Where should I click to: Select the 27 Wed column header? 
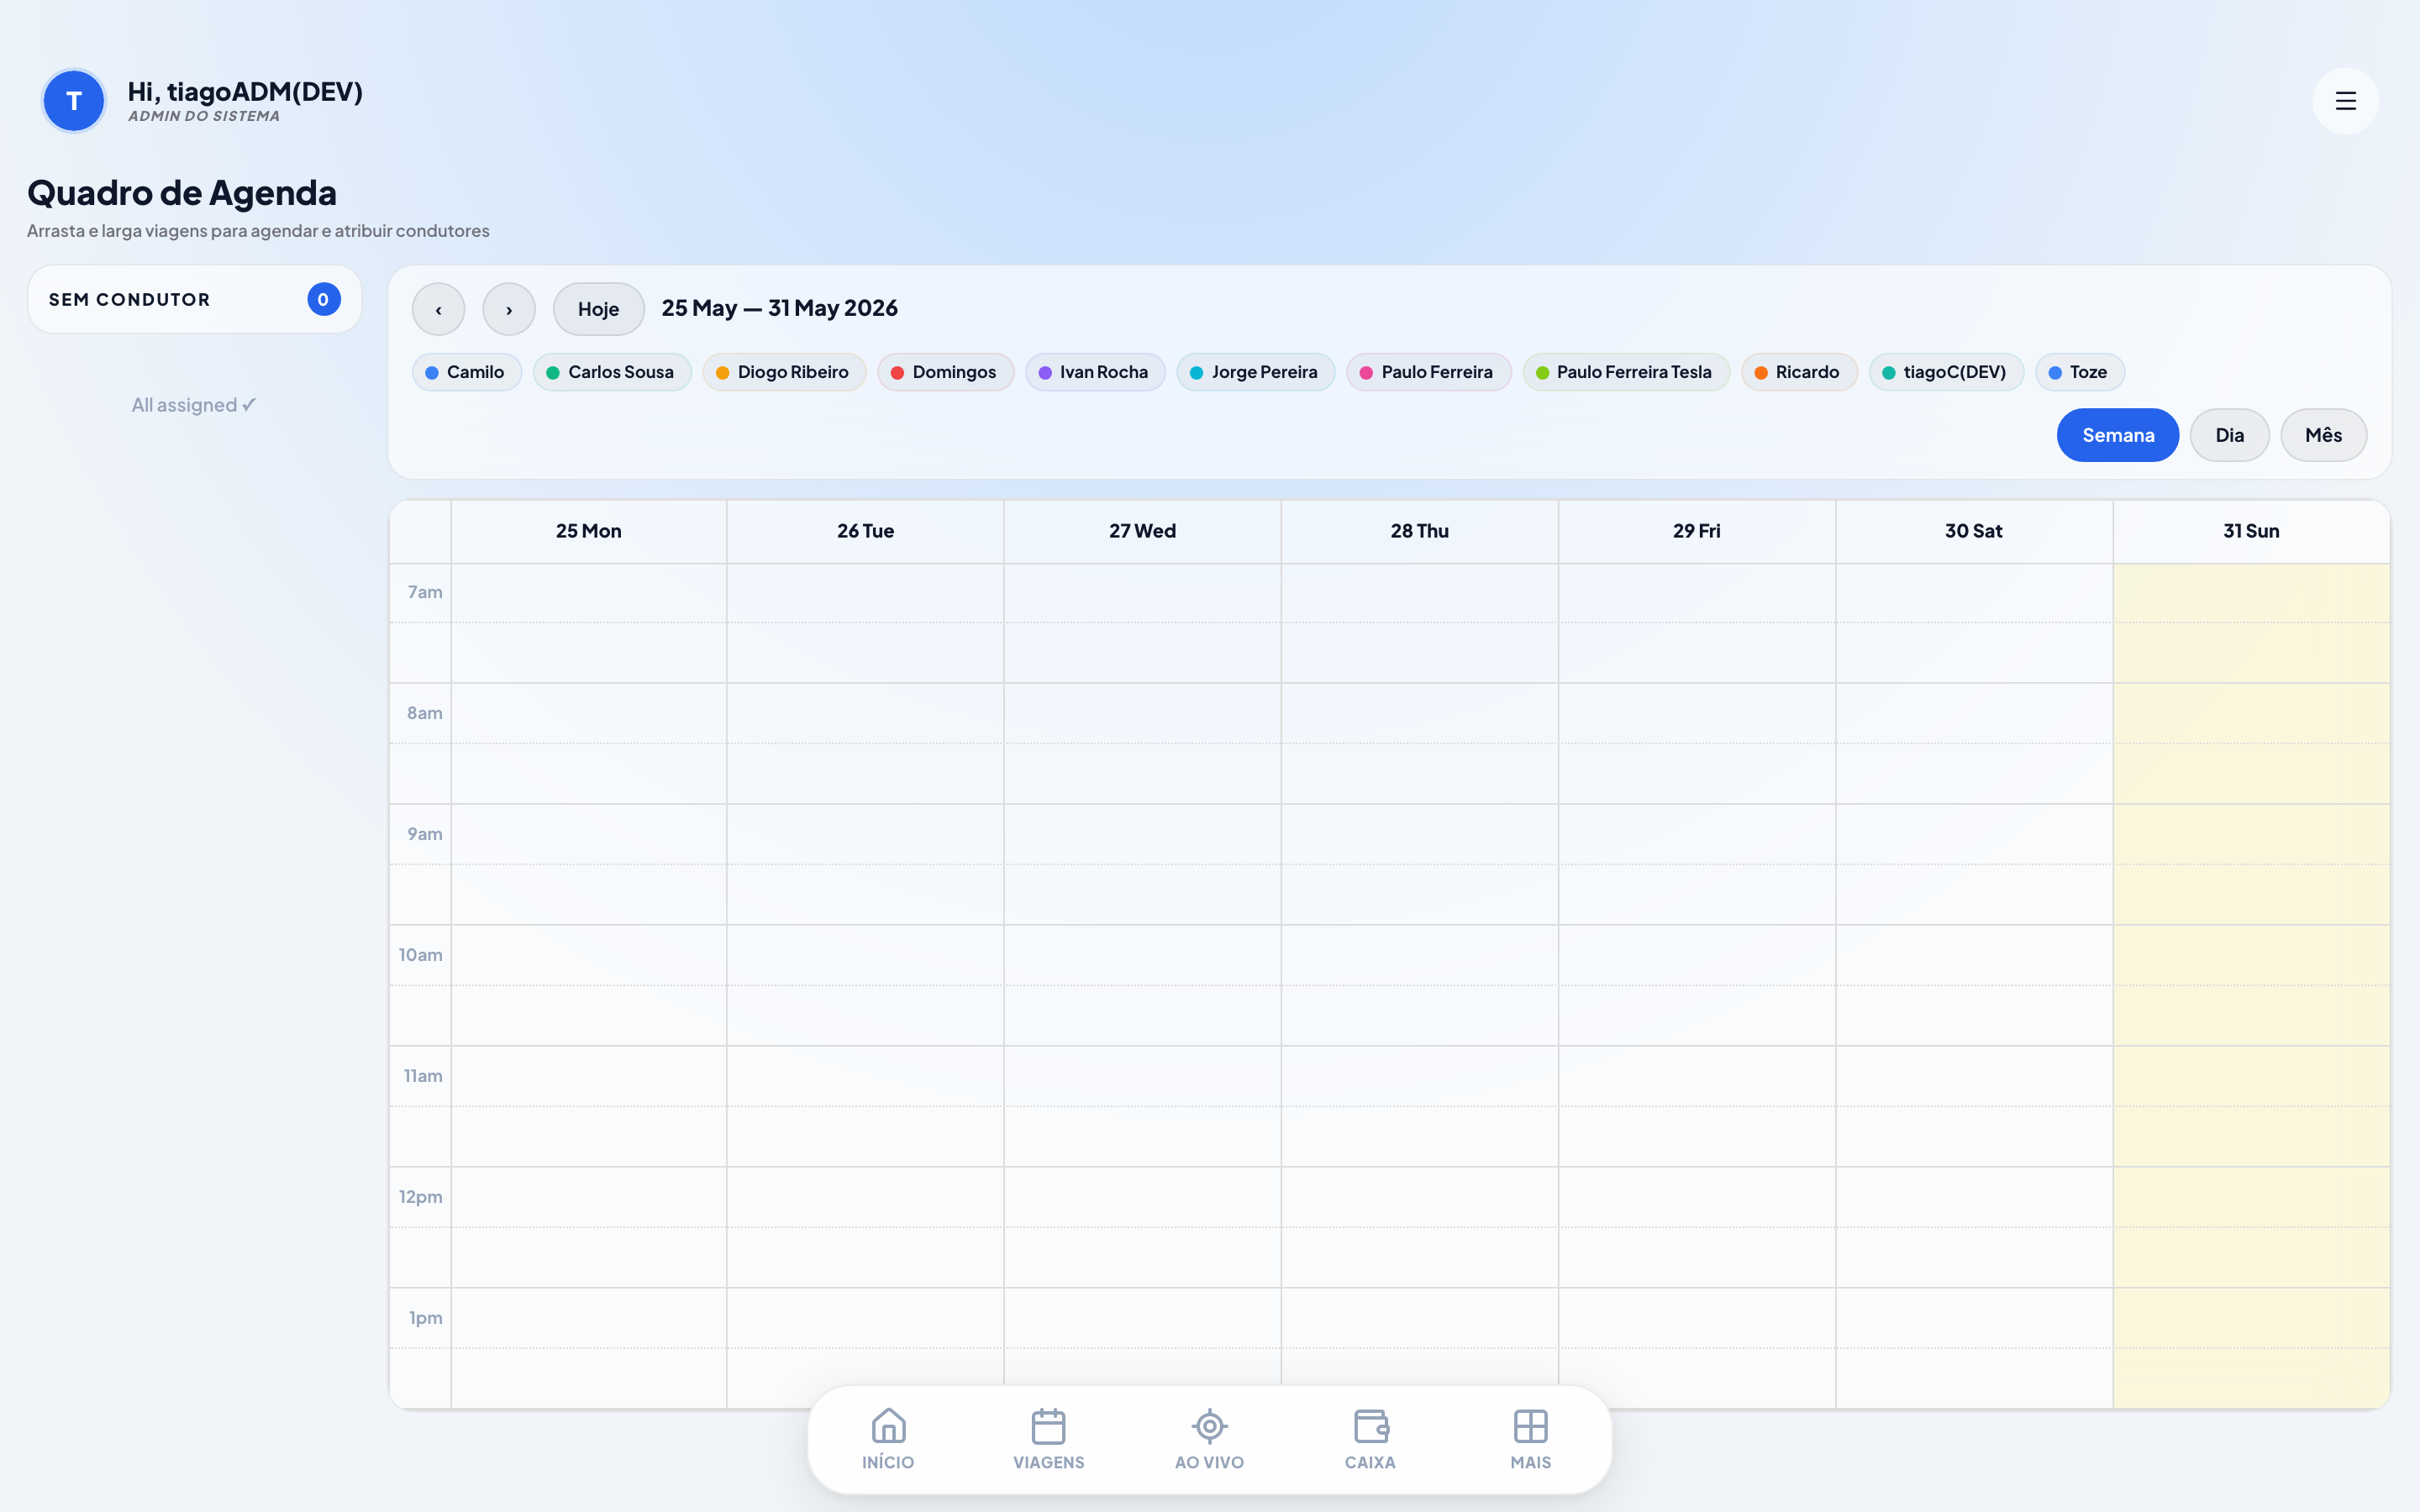(x=1142, y=531)
